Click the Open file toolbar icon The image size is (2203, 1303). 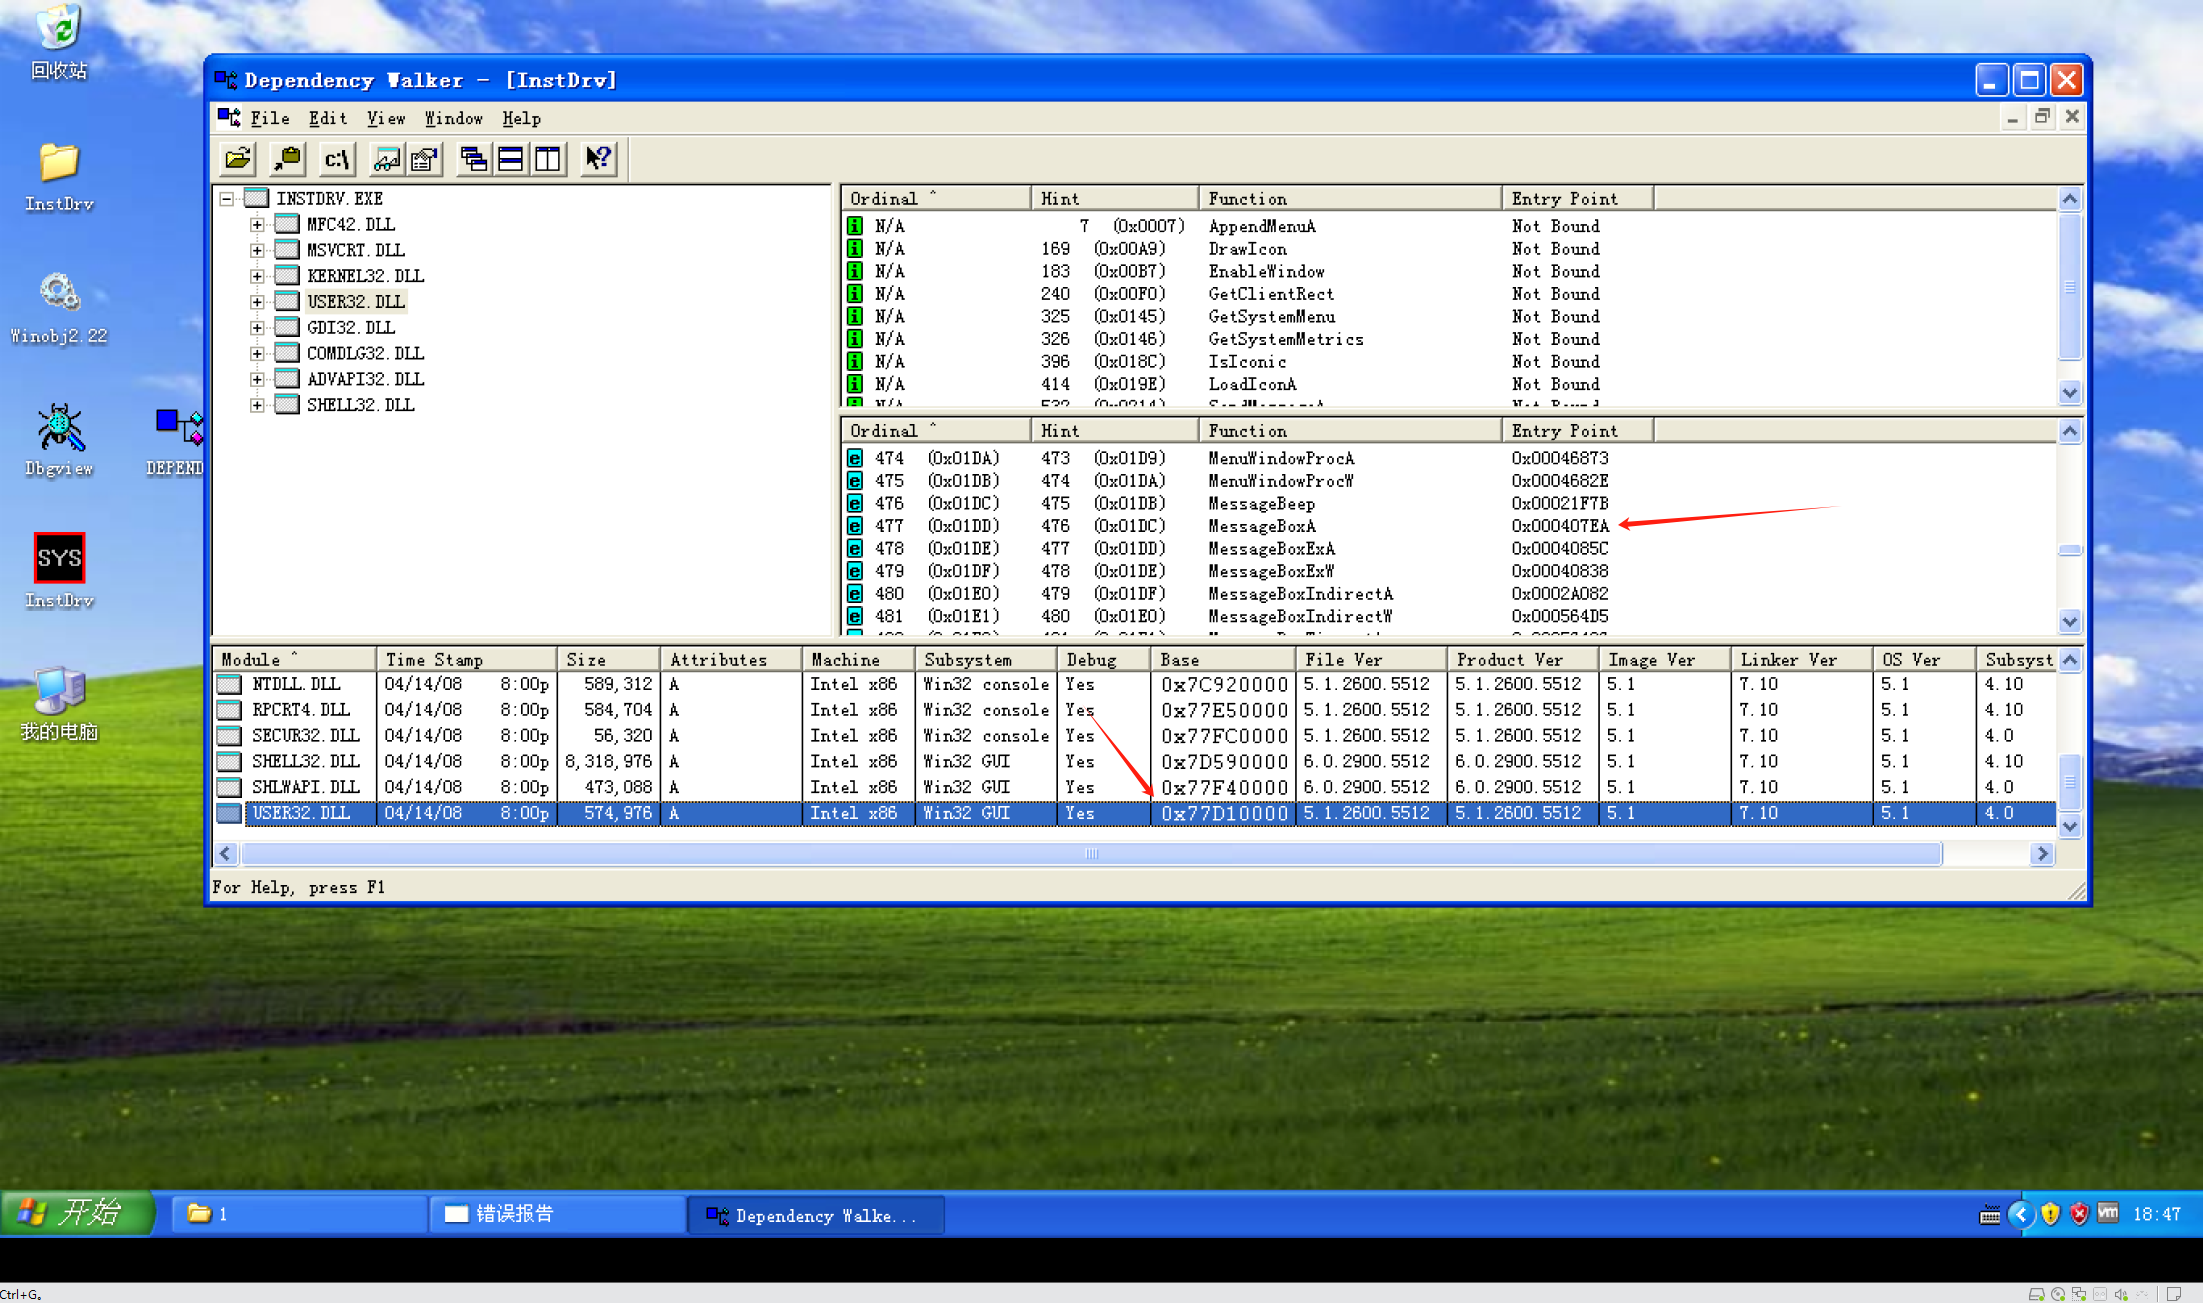pos(236,159)
